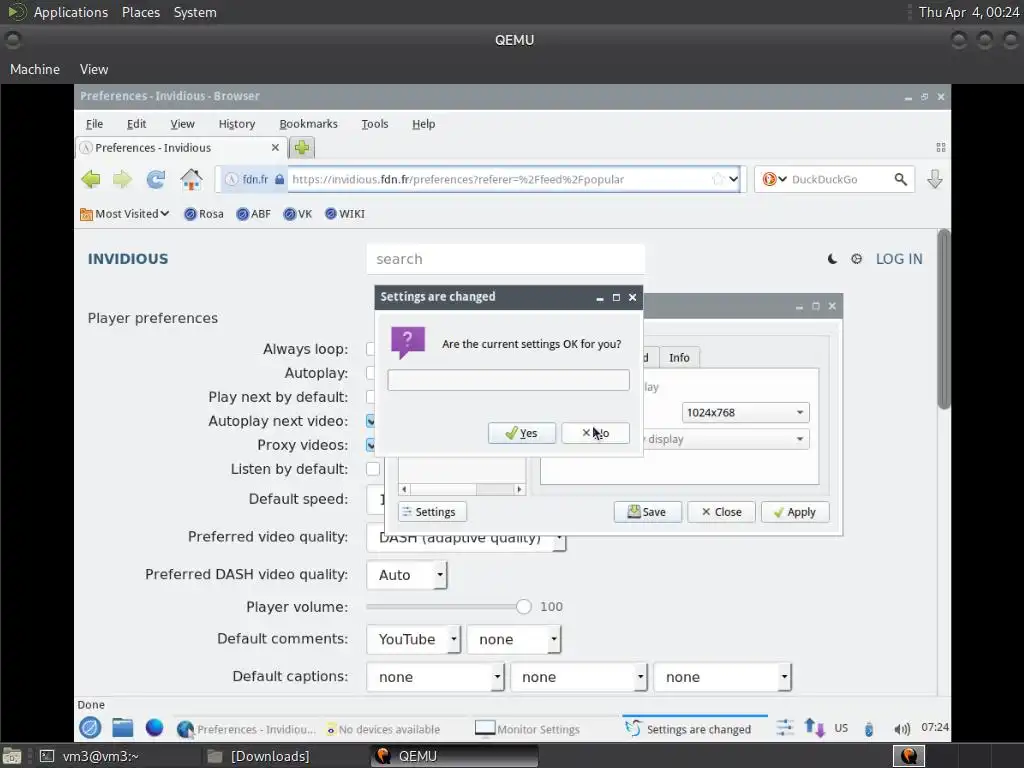Open the URL history dropdown arrow

[733, 179]
